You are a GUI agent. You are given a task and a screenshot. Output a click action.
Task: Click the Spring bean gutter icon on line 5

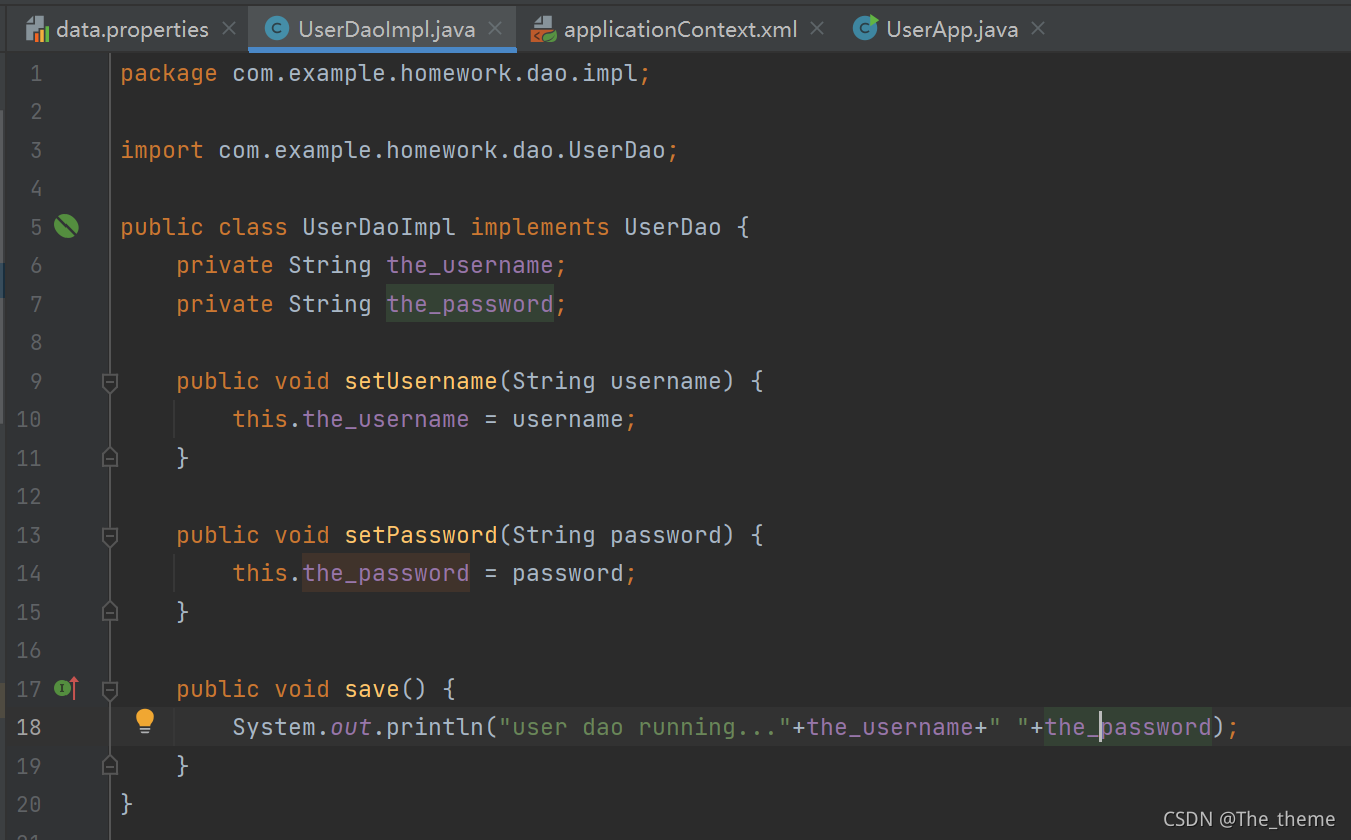(x=66, y=227)
